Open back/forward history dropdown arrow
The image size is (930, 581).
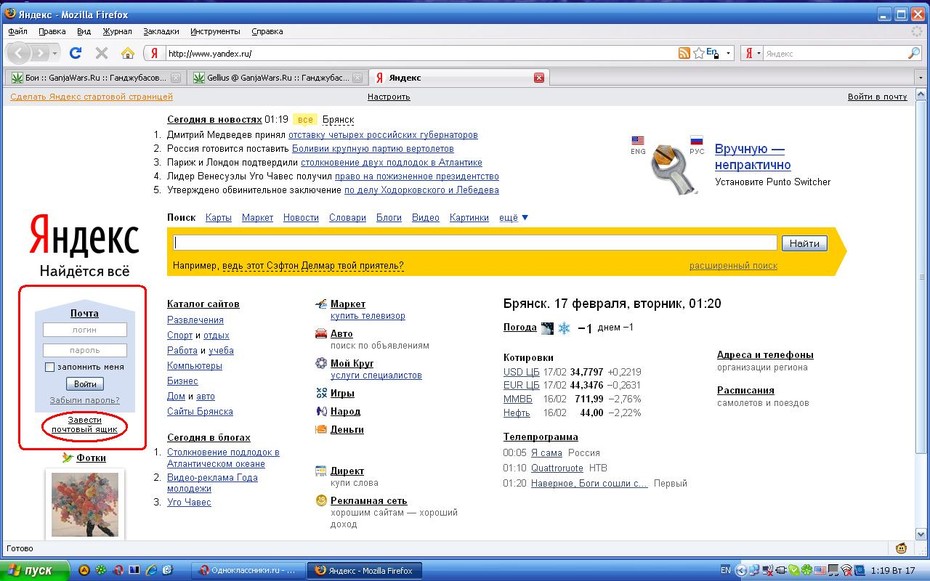(55, 53)
